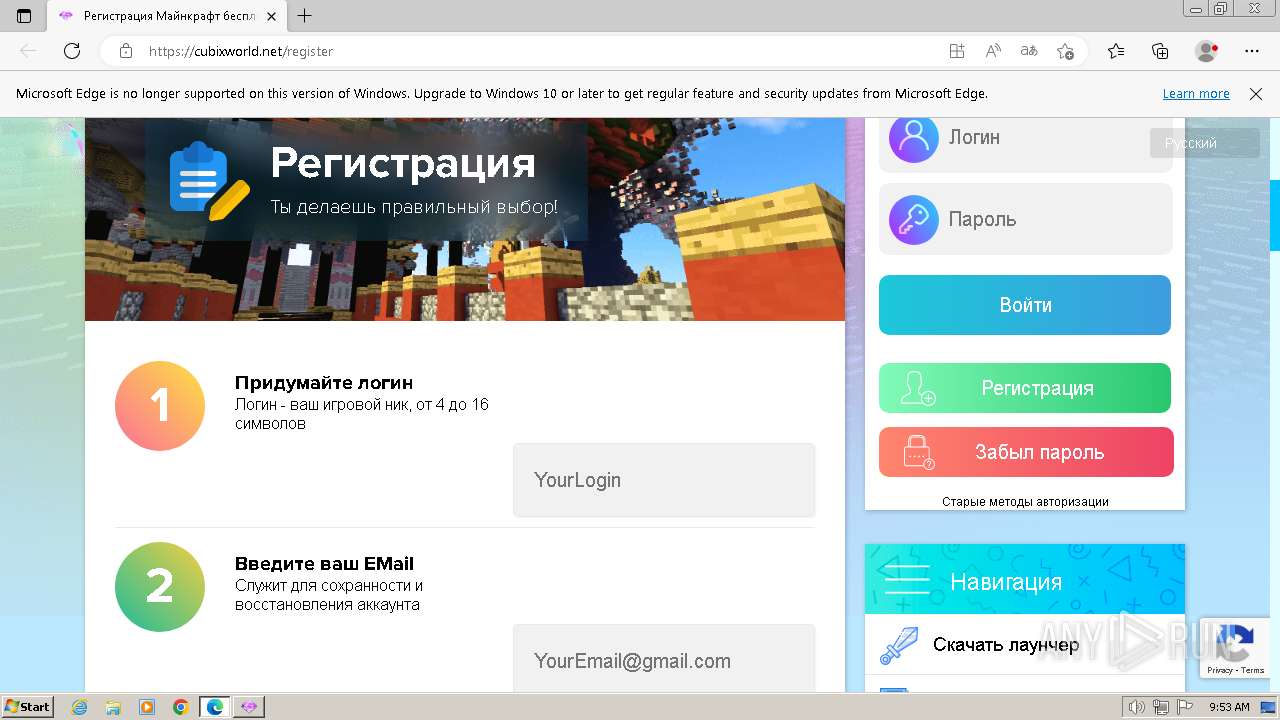
Task: Open Internet Explorer from the taskbar
Action: [79, 707]
